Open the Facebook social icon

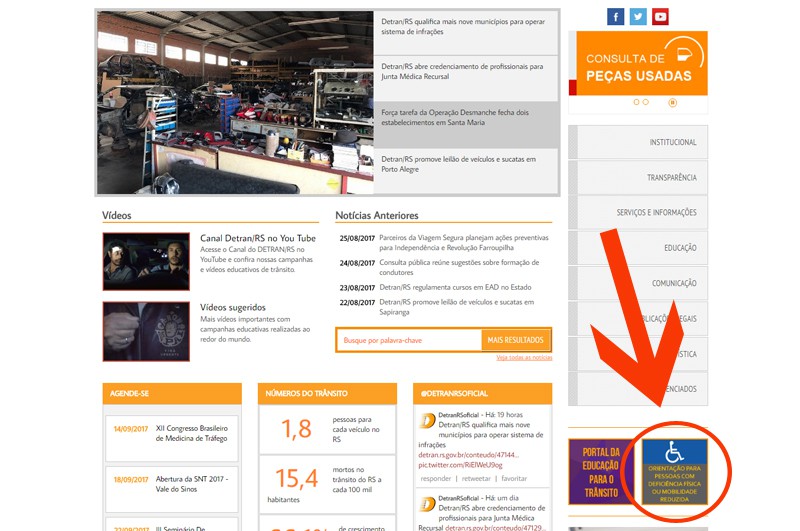coord(615,17)
